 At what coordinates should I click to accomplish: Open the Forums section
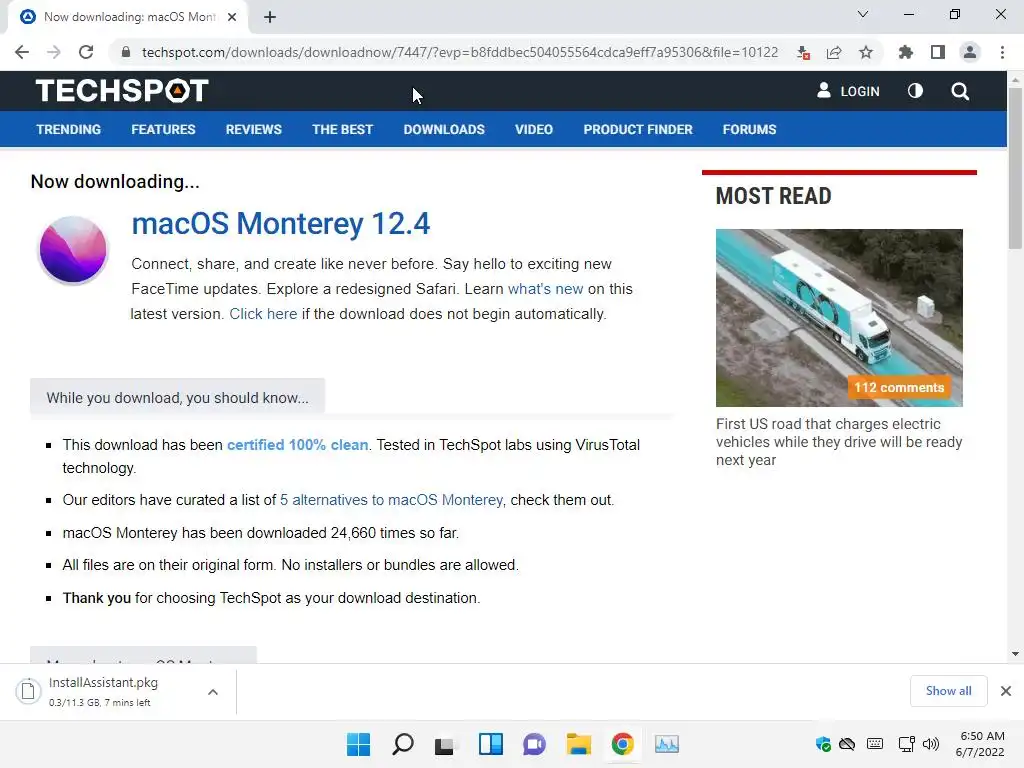coord(749,129)
